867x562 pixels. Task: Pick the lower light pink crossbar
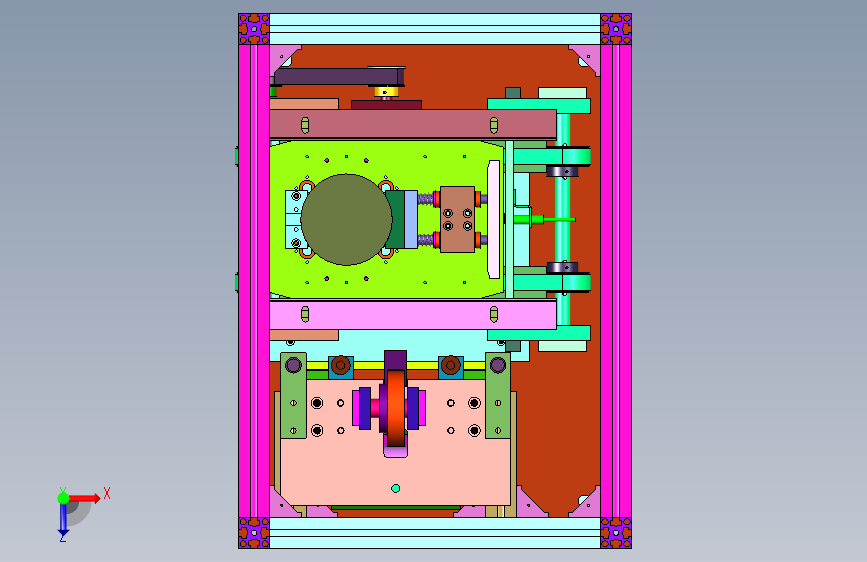[x=412, y=315]
